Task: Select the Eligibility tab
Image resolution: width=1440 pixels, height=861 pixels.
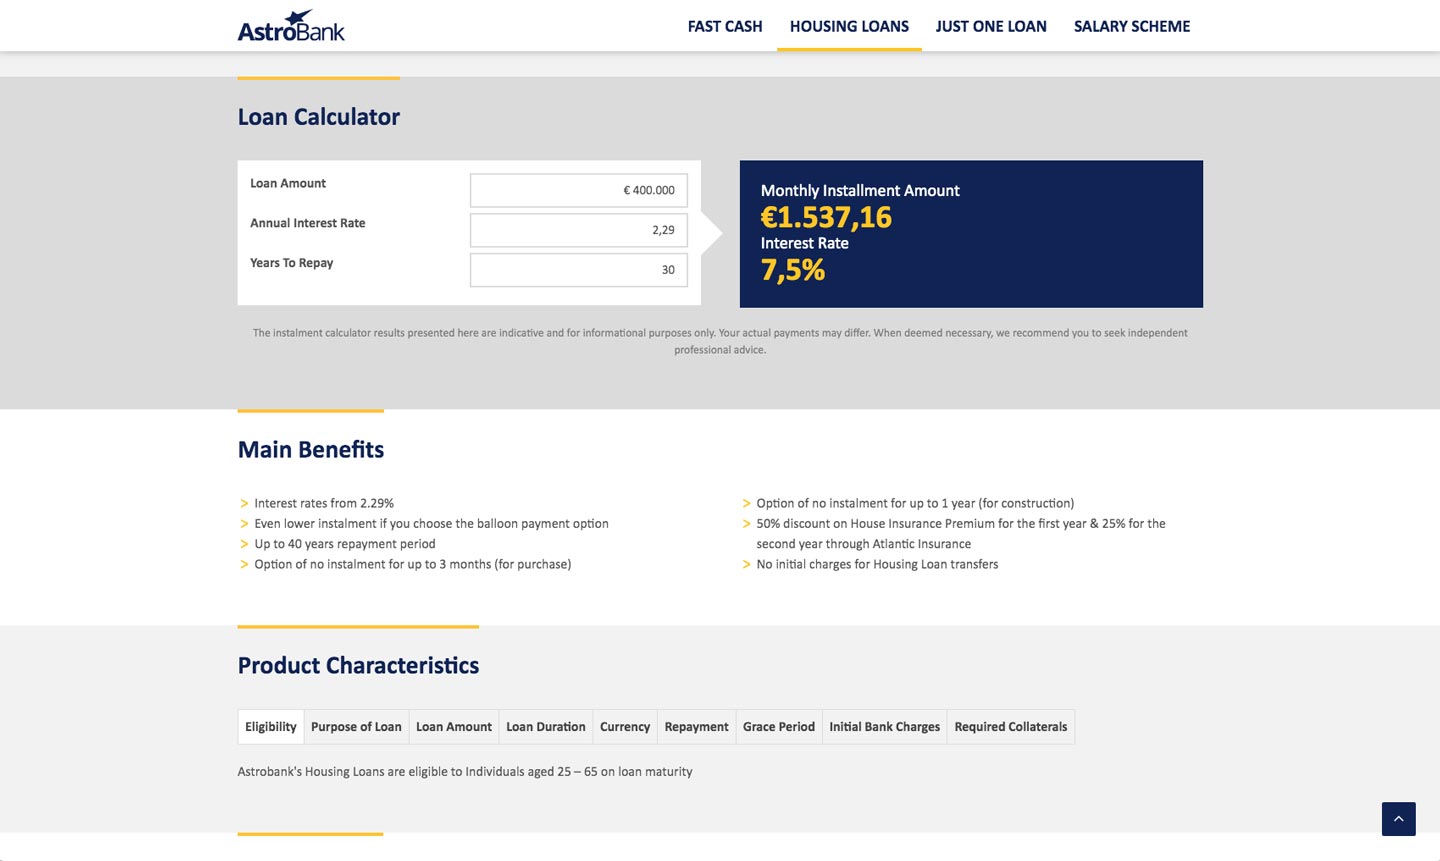Action: tap(271, 727)
